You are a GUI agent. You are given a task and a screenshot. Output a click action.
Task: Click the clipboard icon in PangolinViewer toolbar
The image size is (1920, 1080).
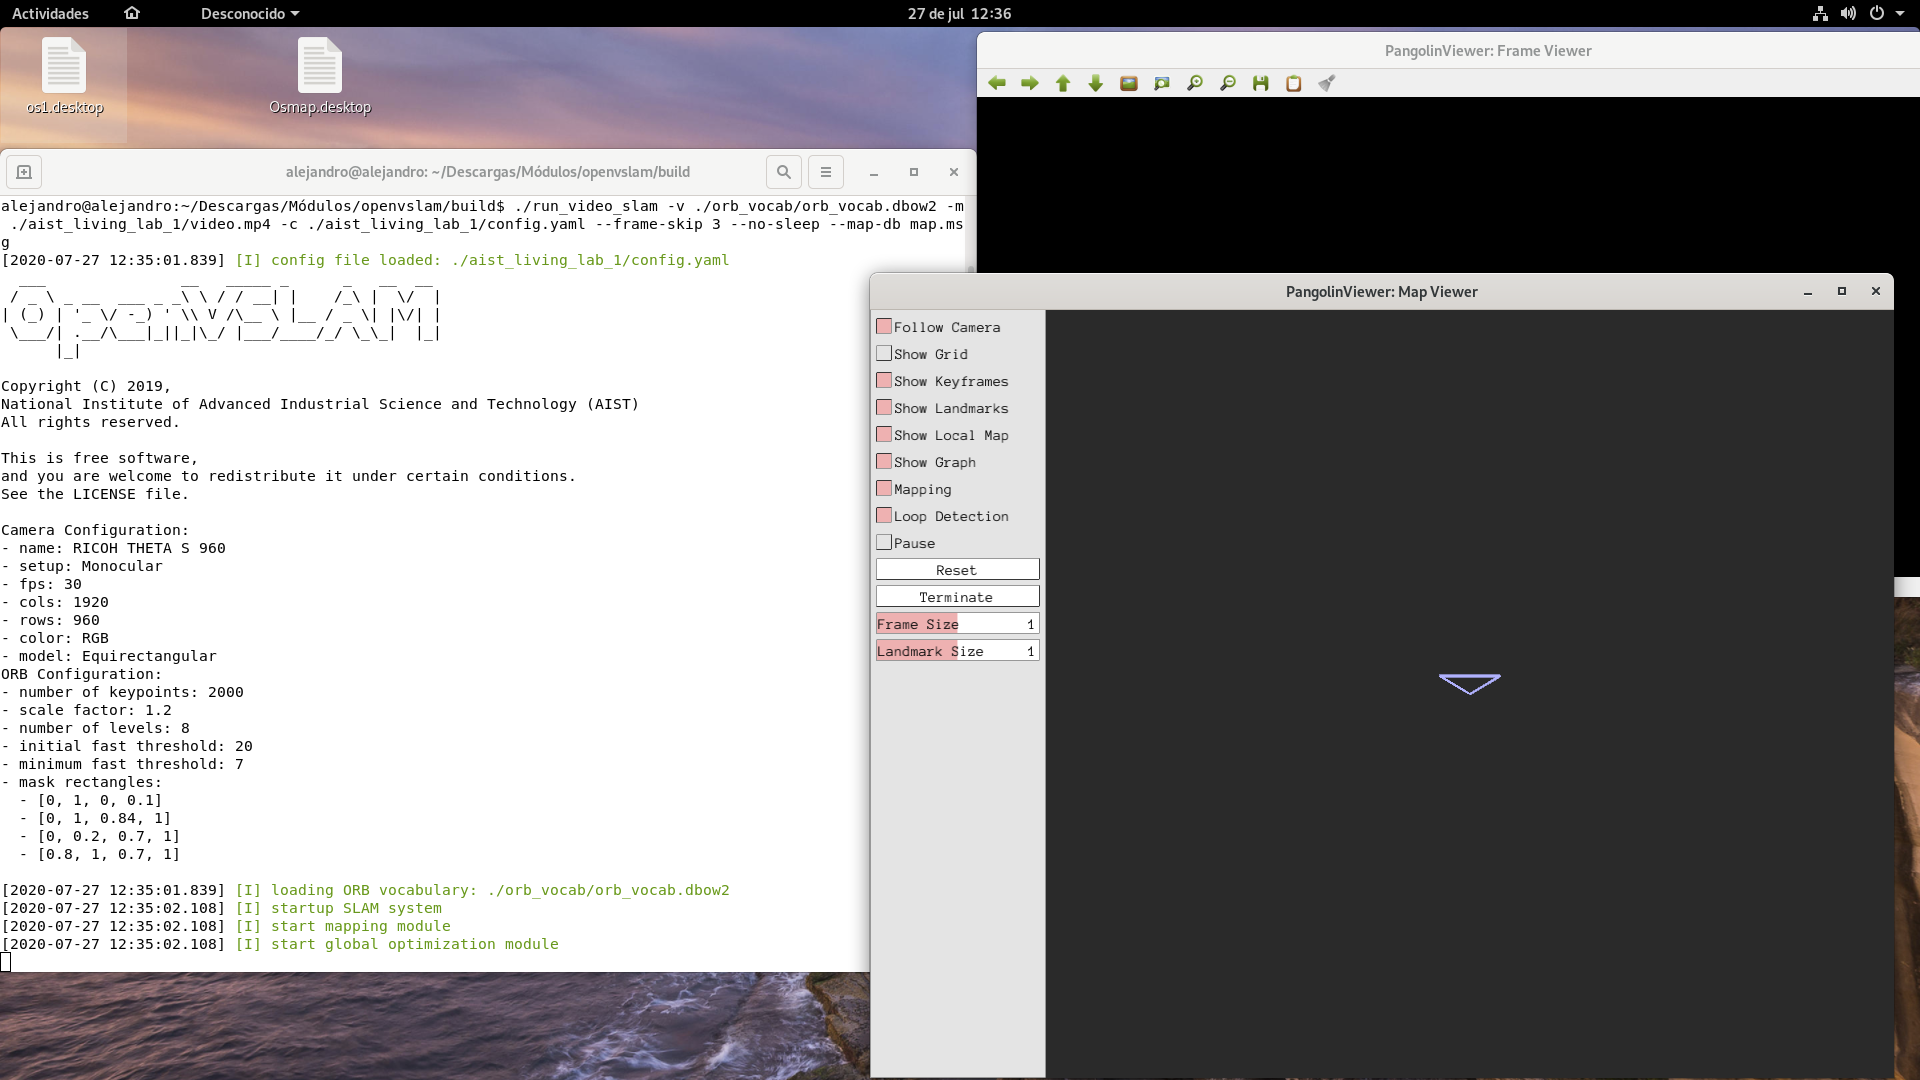[x=1293, y=83]
